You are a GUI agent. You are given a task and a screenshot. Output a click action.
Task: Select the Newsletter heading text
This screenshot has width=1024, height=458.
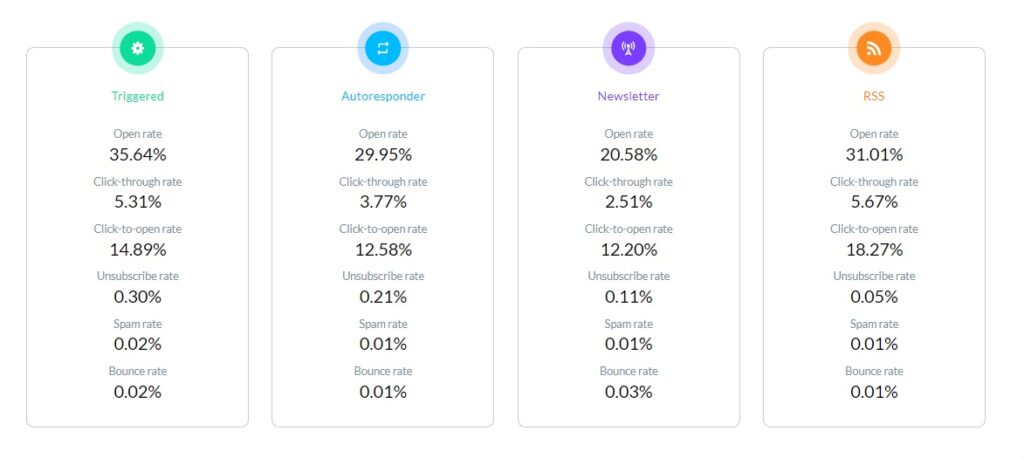[x=628, y=96]
